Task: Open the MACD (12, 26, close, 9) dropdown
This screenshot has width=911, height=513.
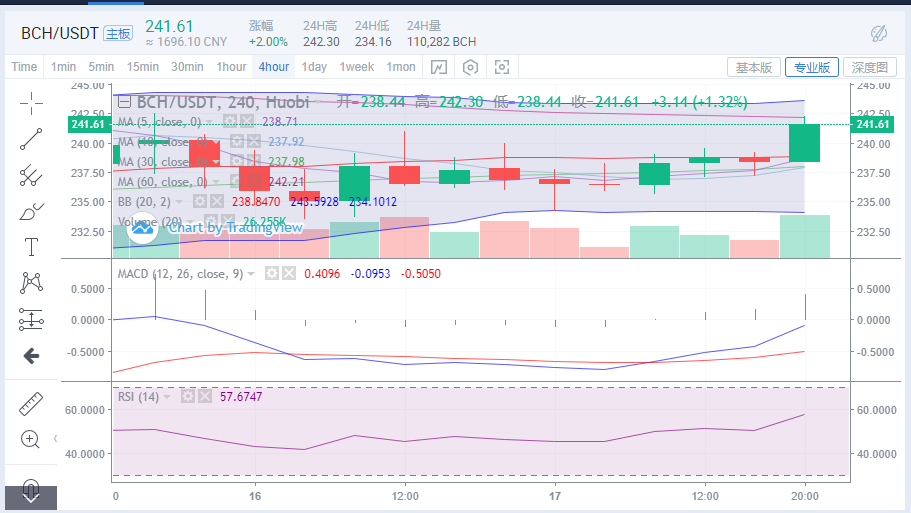Action: click(x=251, y=274)
